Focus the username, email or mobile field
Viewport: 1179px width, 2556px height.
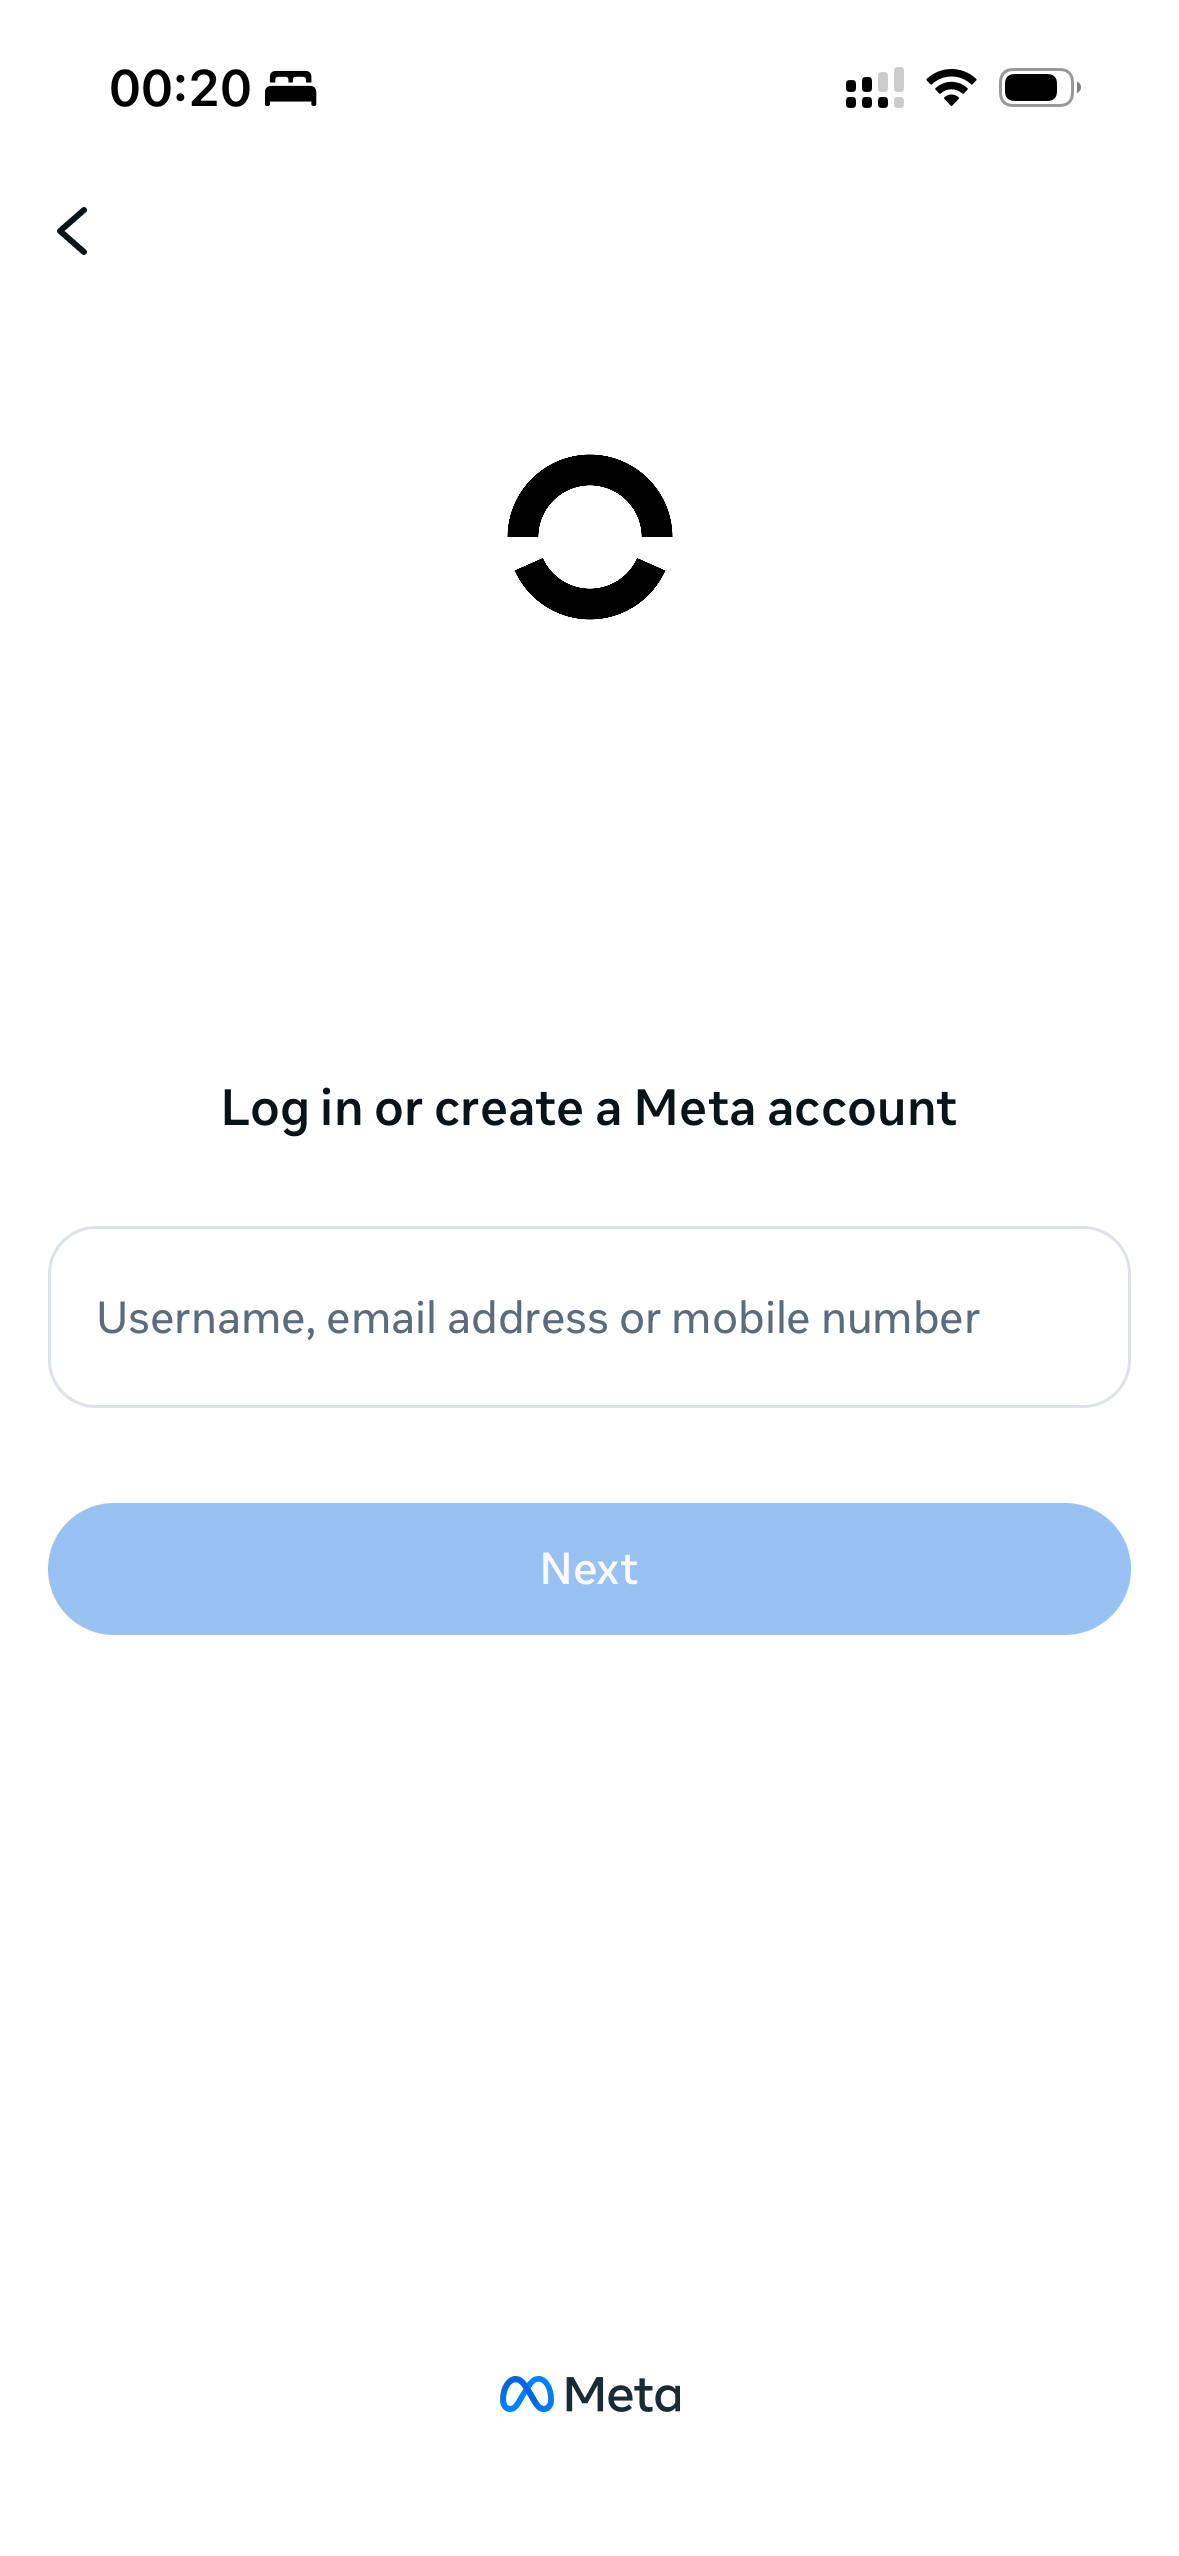589,1317
